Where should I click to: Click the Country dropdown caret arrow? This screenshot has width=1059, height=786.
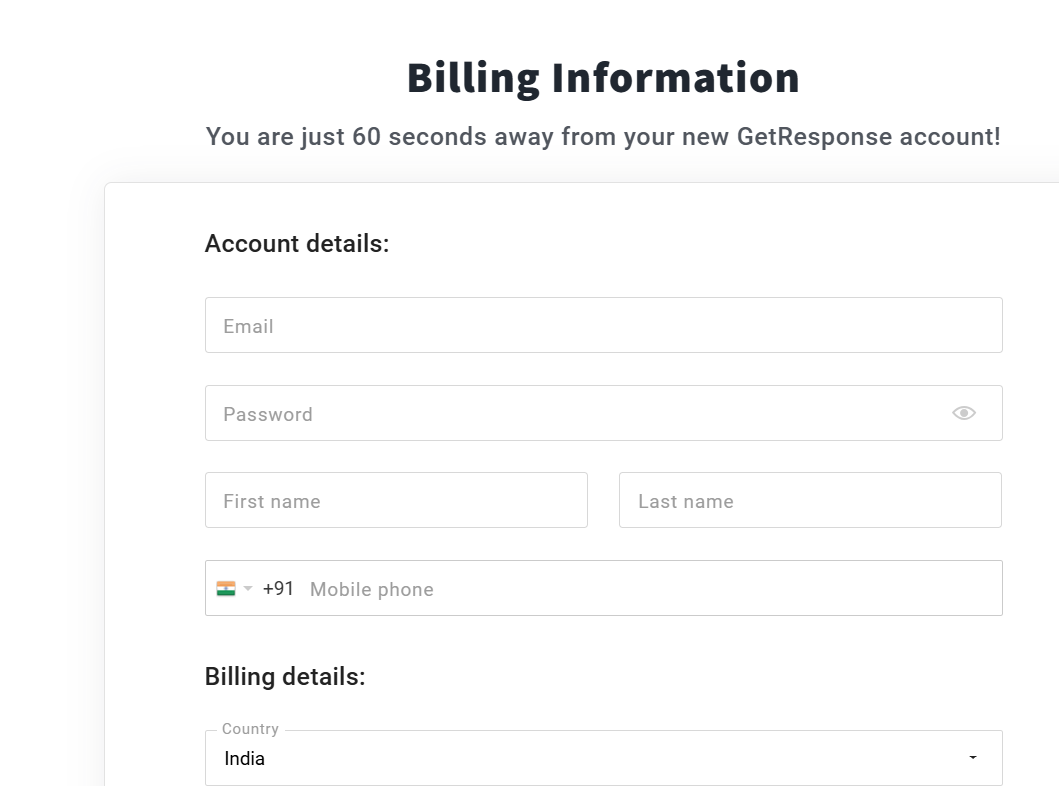click(973, 758)
